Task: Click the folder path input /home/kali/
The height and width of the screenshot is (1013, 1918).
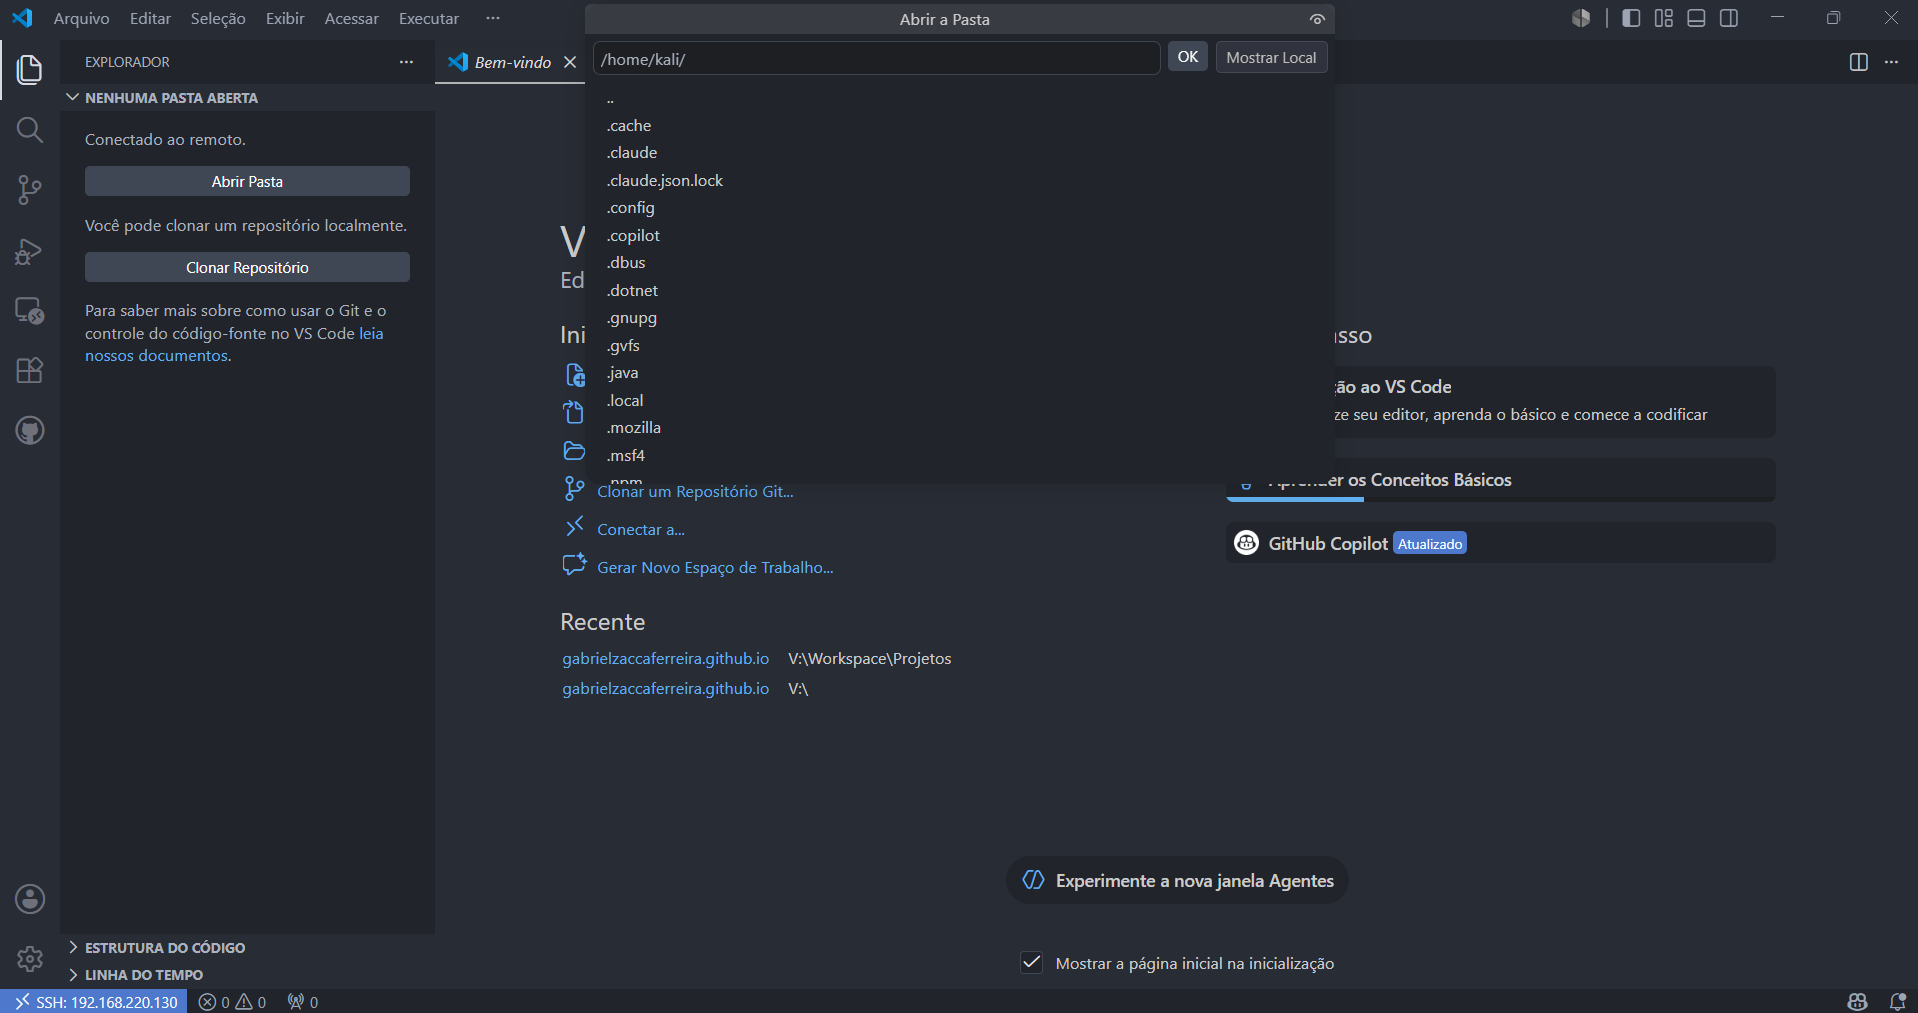Action: tap(876, 58)
